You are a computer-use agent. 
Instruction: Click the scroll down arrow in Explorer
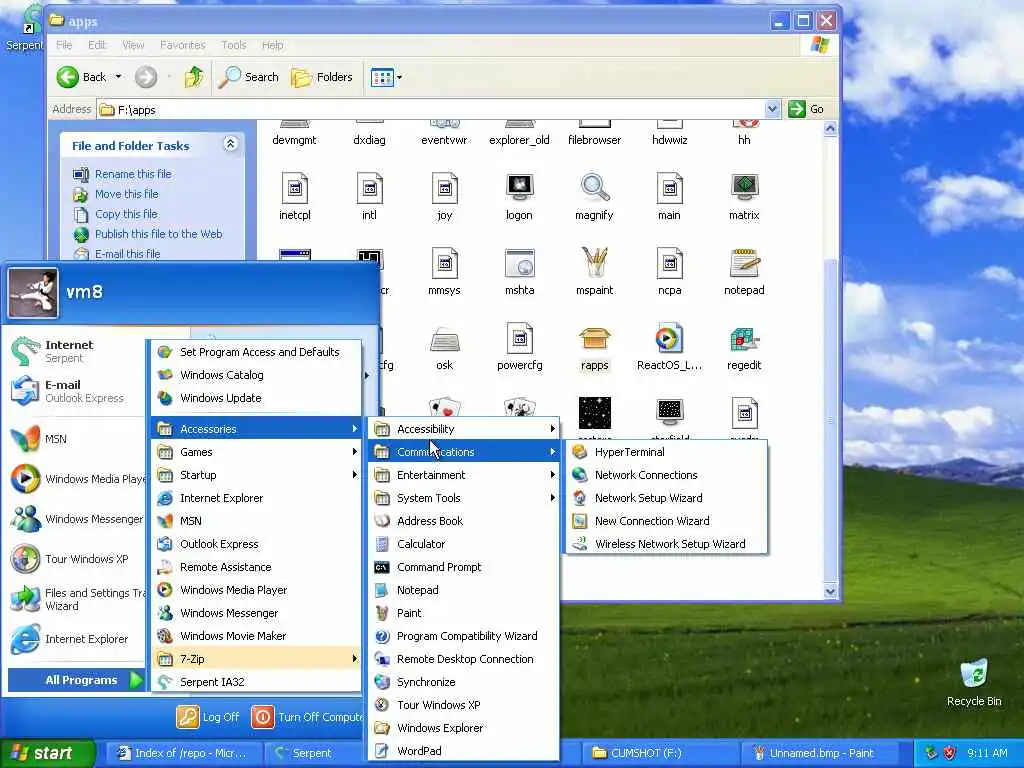(830, 592)
